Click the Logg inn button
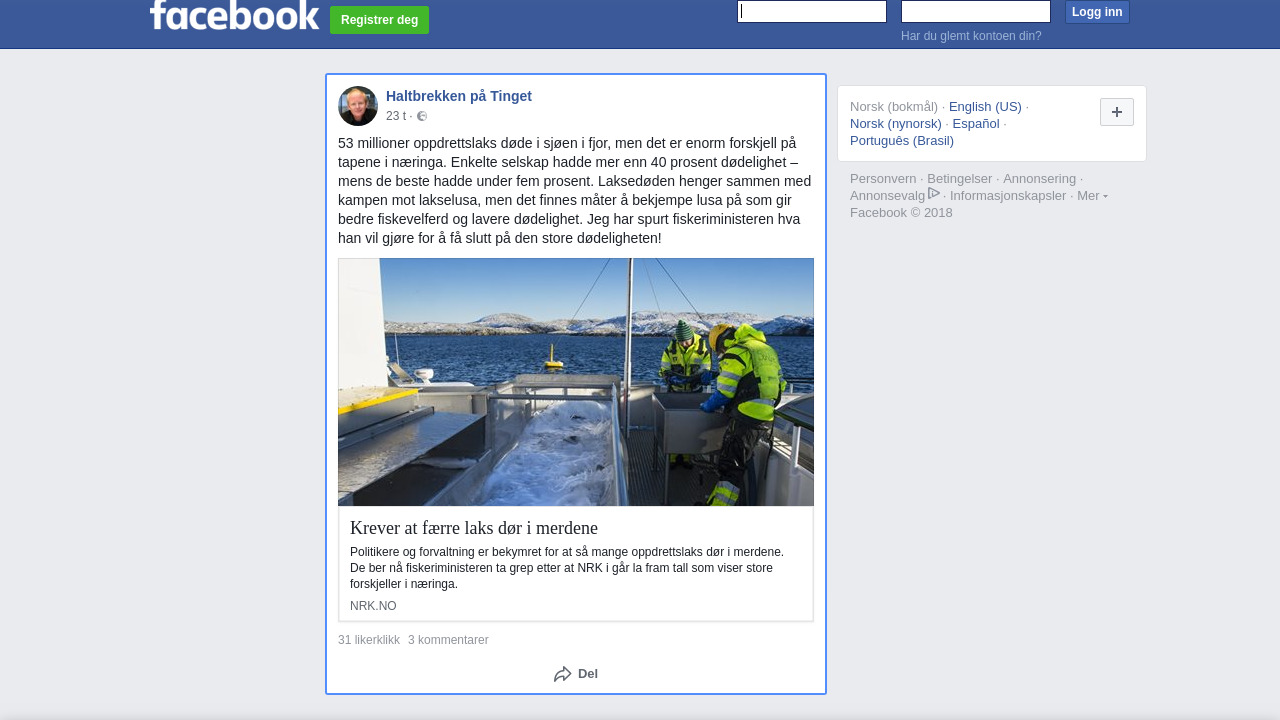 click(x=1097, y=12)
